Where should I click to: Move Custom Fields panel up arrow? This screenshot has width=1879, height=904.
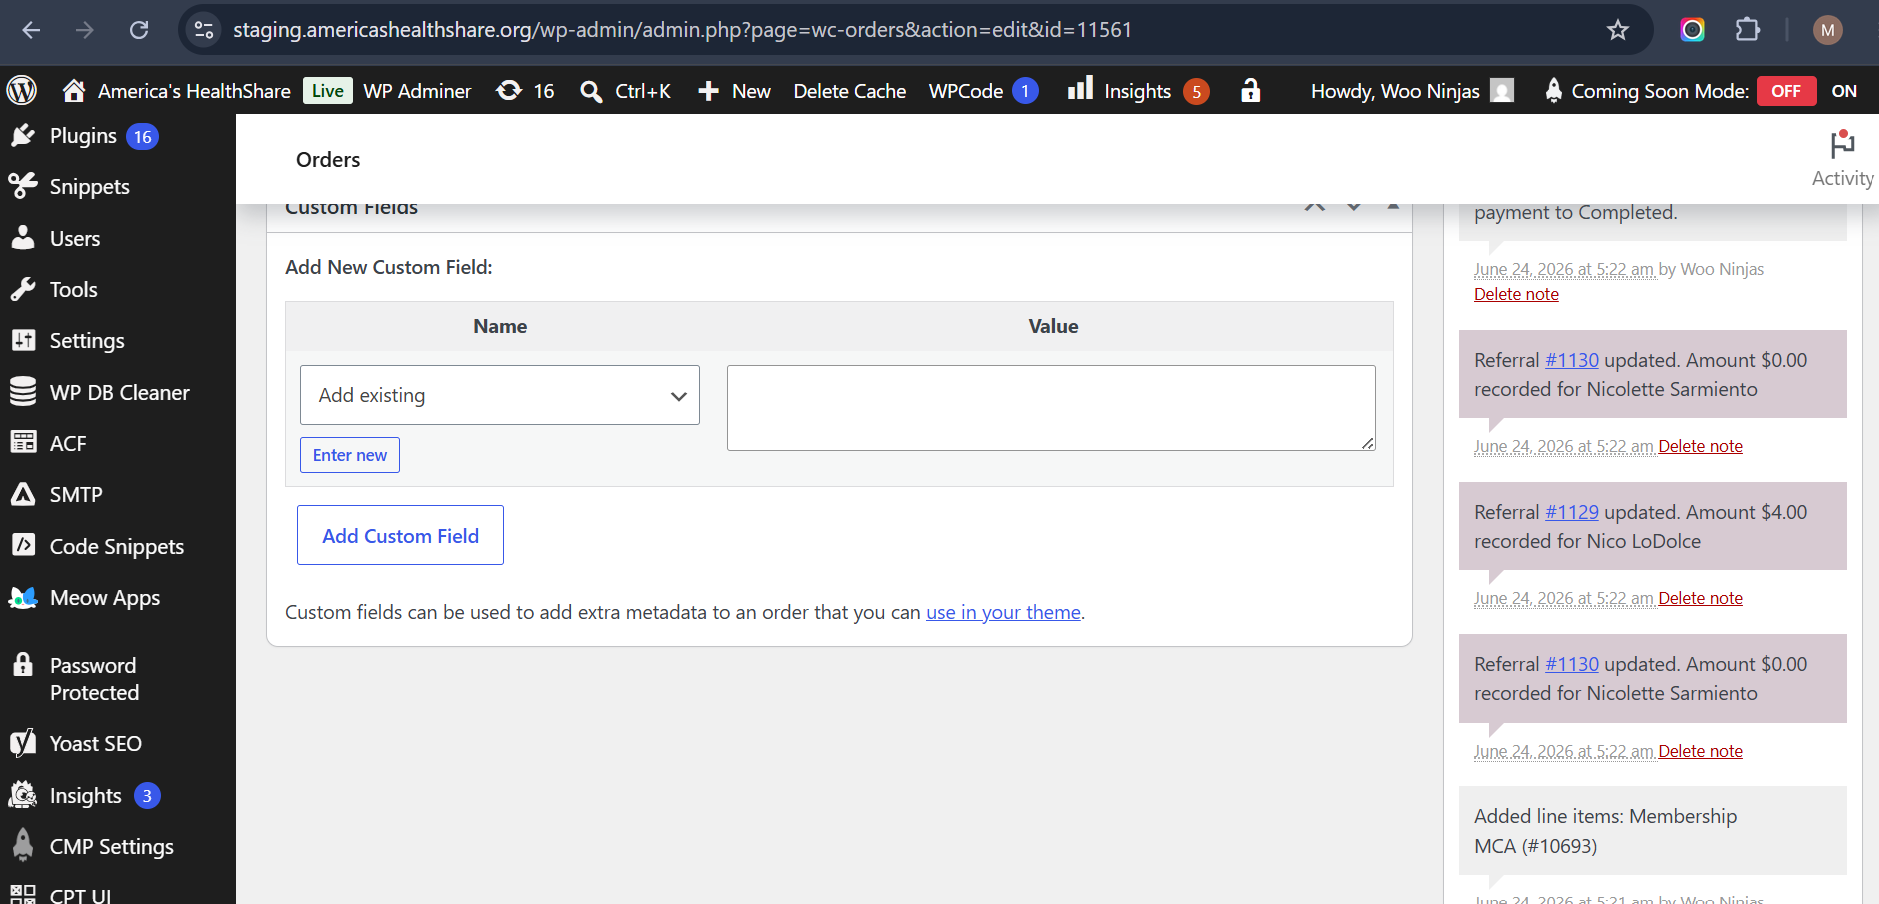point(1314,207)
